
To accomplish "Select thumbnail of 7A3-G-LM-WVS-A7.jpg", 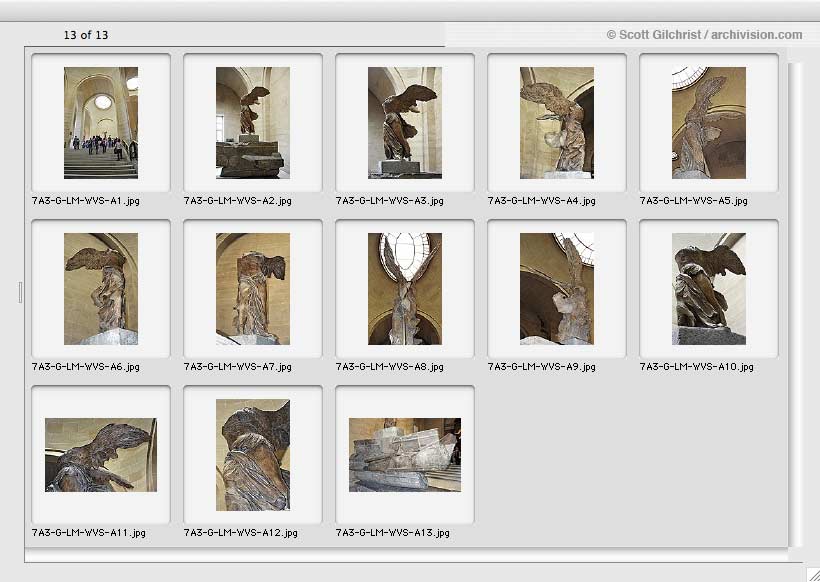I will tap(253, 289).
